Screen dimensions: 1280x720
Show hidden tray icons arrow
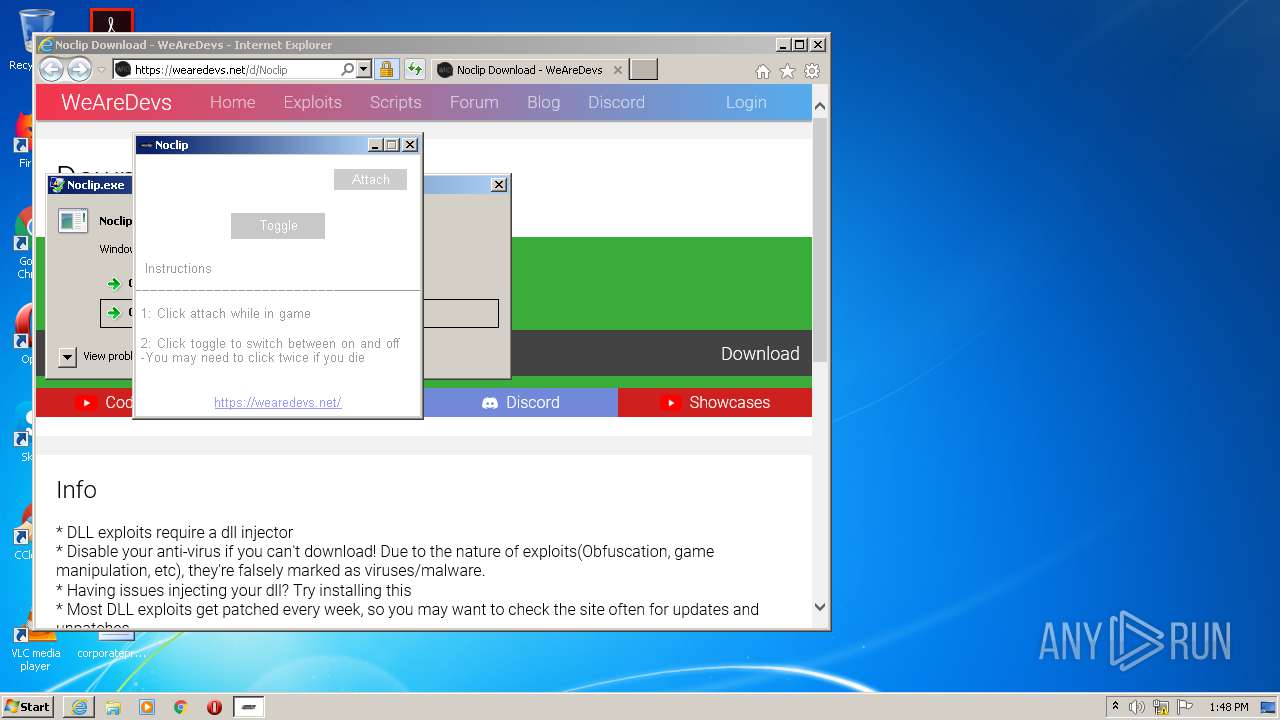[x=1115, y=707]
